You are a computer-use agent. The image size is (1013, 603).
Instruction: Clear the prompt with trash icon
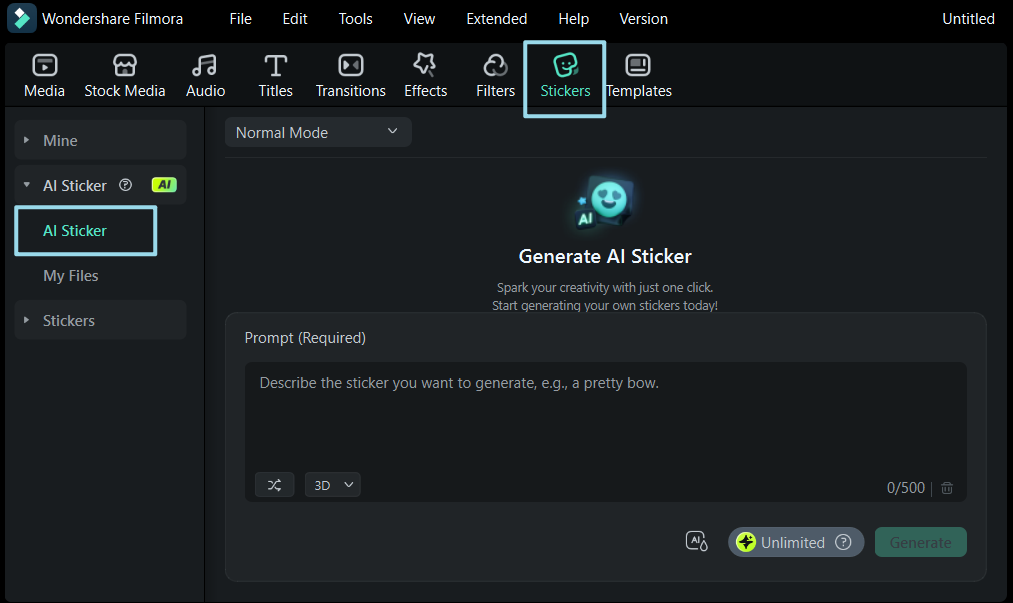point(947,488)
